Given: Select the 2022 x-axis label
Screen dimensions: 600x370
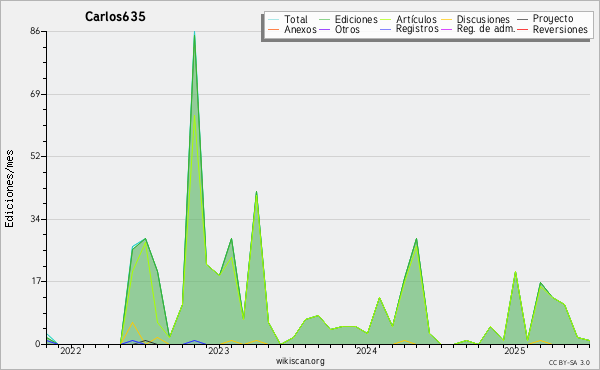Looking at the screenshot, I should pos(71,351).
